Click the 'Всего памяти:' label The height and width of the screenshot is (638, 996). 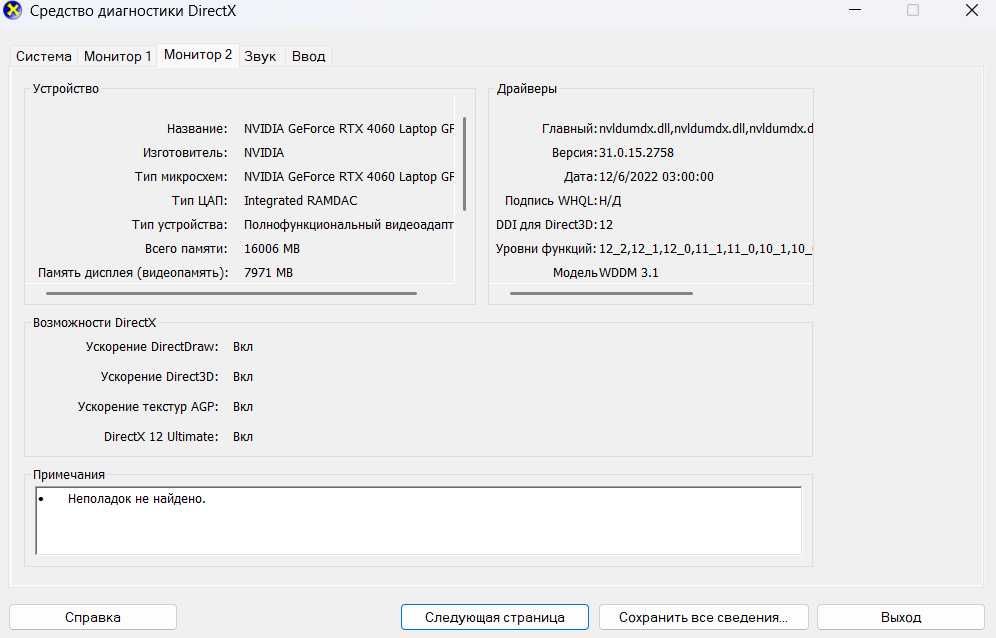click(186, 249)
